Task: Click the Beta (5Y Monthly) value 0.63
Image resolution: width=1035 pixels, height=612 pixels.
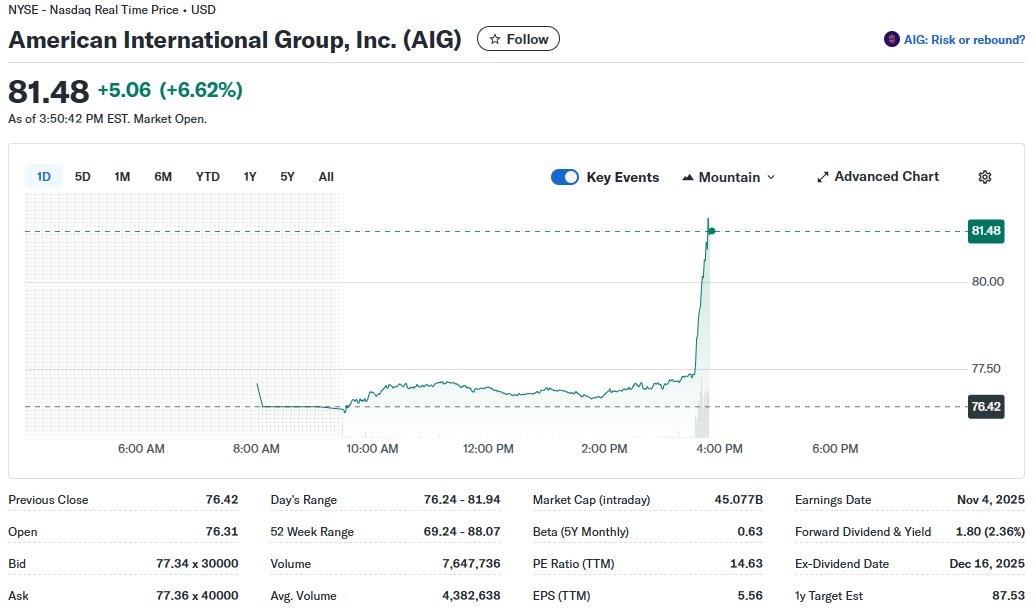Action: click(750, 531)
